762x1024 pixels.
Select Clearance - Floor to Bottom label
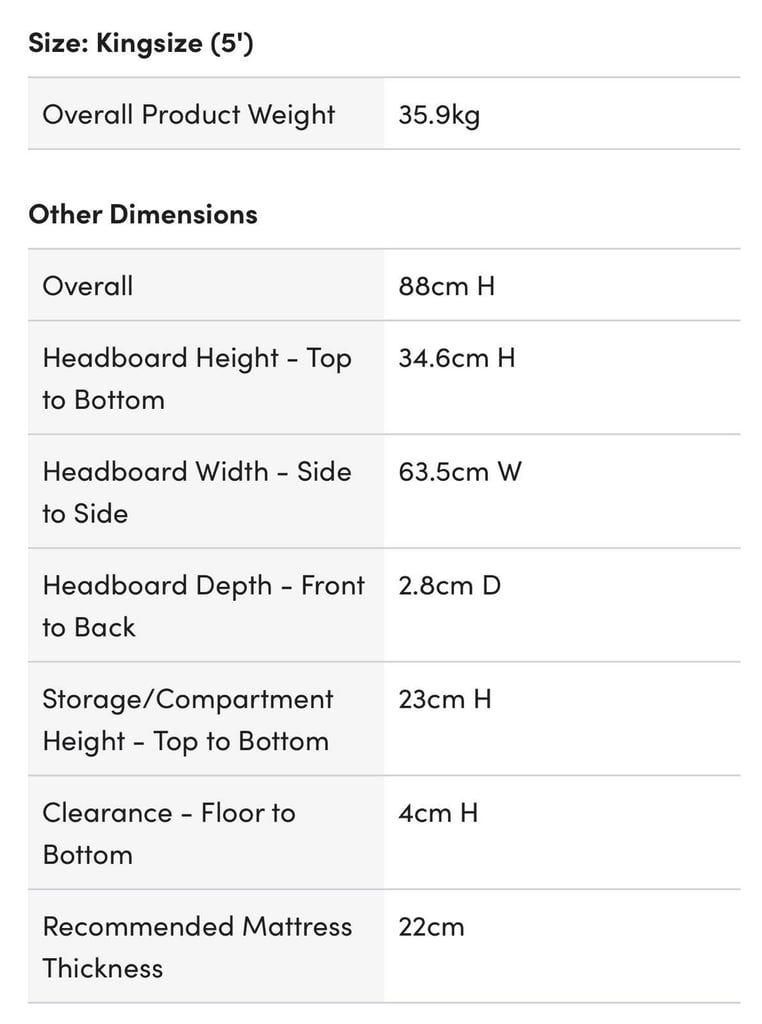click(x=169, y=833)
